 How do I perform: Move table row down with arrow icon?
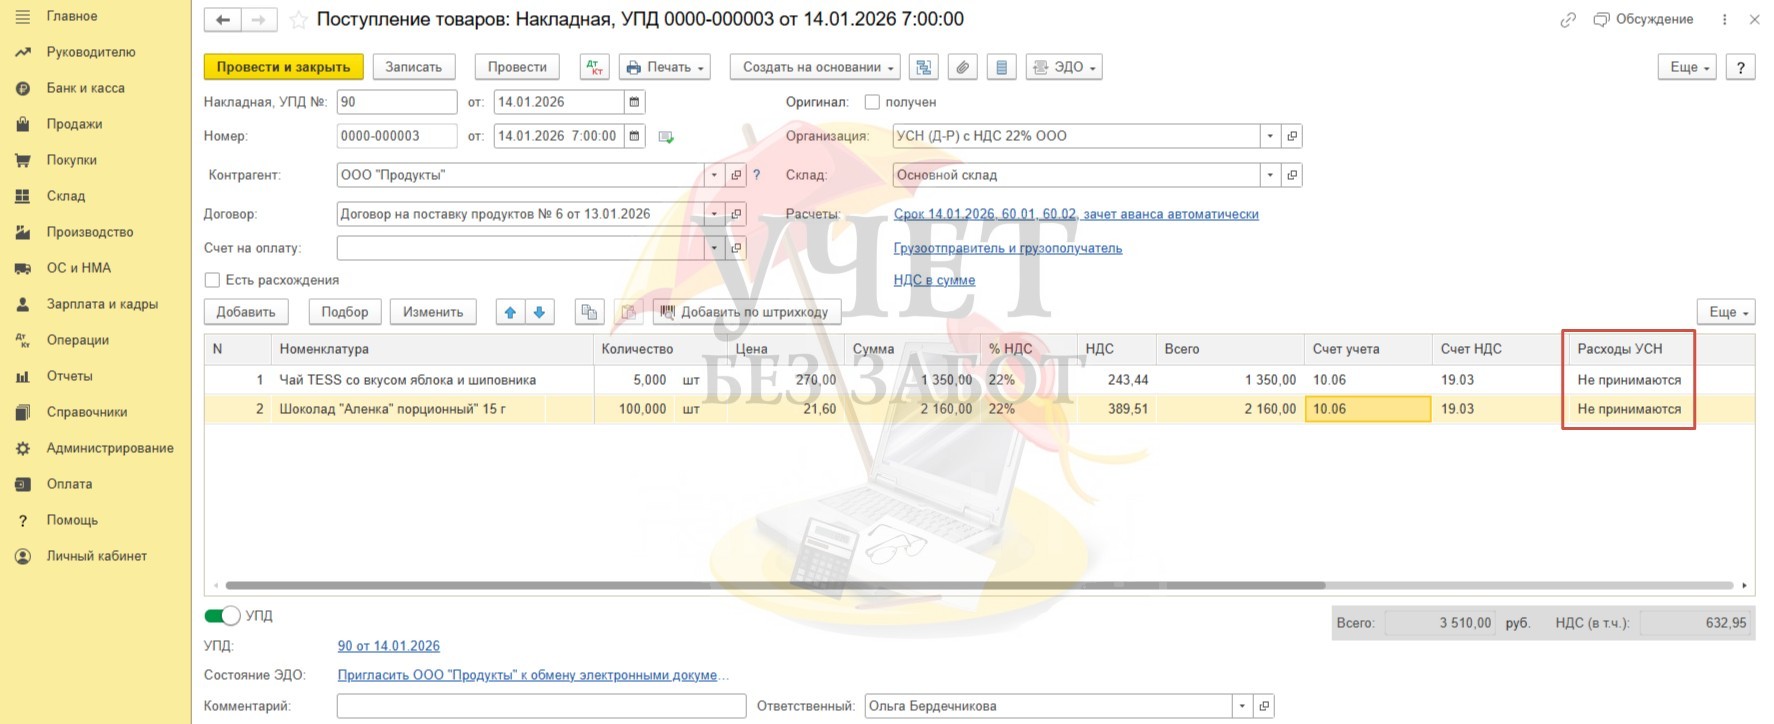[539, 312]
